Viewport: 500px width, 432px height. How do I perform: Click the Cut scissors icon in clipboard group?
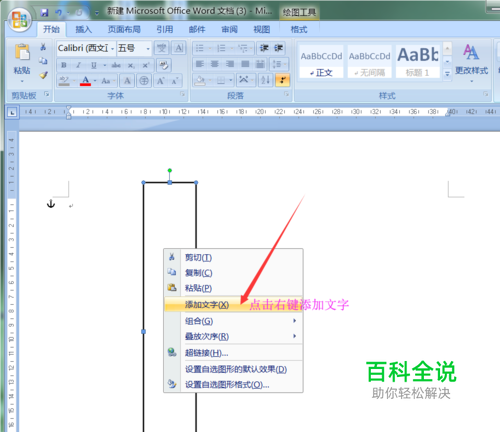[x=43, y=47]
